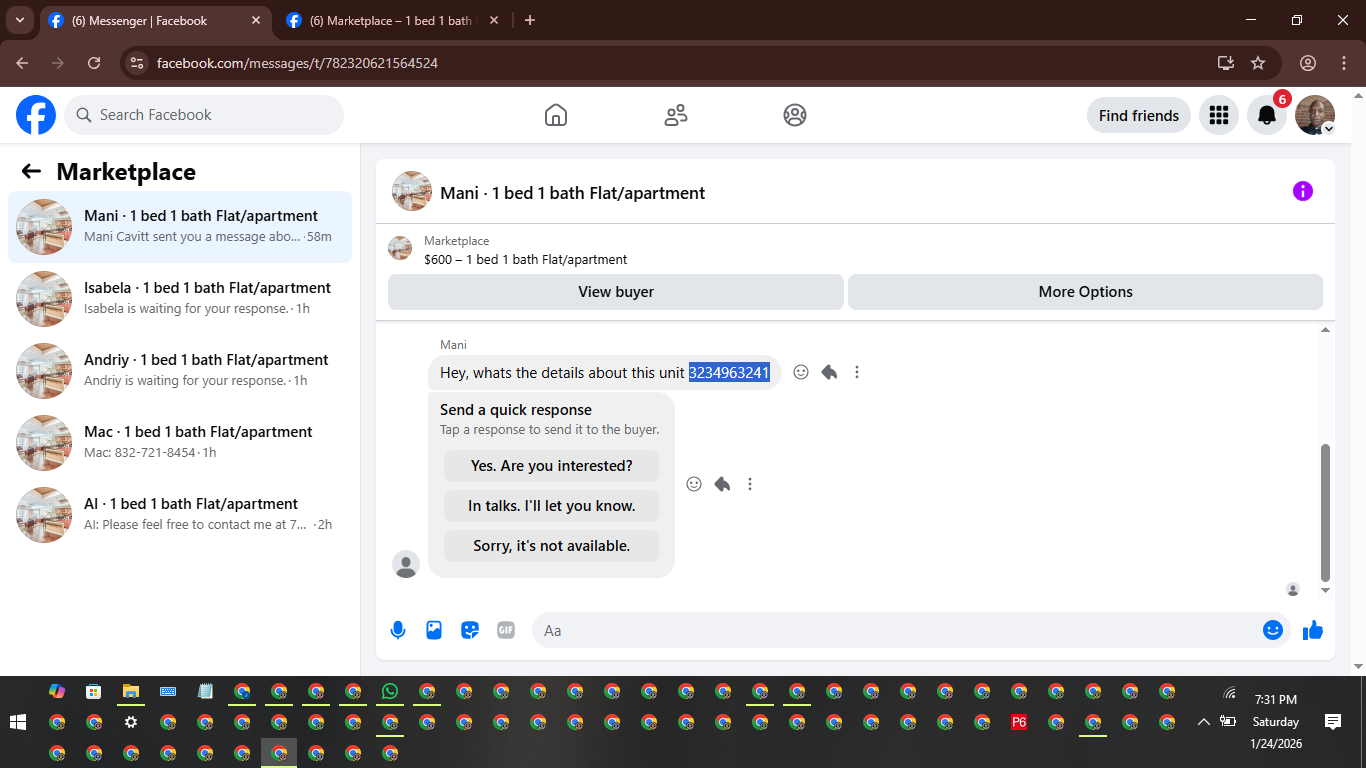Open Chrome three-dot menu

pyautogui.click(x=1344, y=63)
